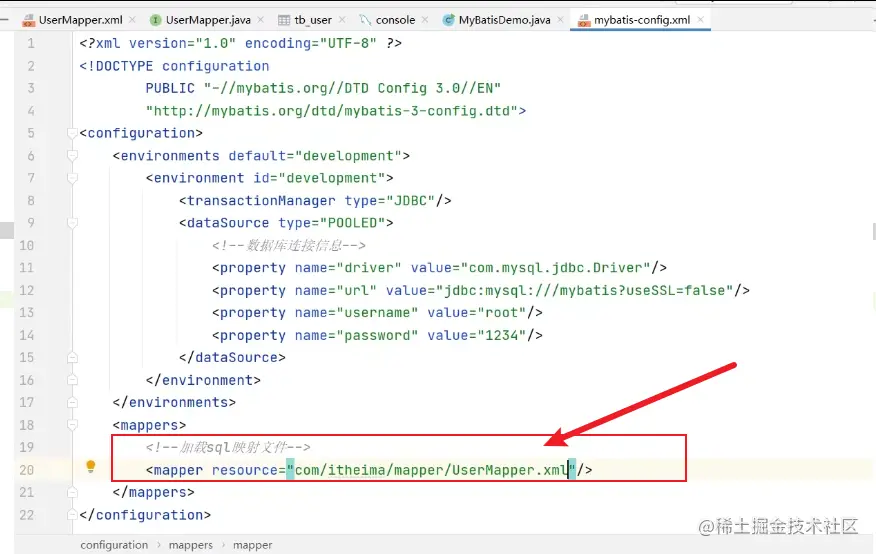Image resolution: width=876 pixels, height=554 pixels.
Task: Click the 数据库连接信息 comment on line 10
Action: [x=288, y=245]
